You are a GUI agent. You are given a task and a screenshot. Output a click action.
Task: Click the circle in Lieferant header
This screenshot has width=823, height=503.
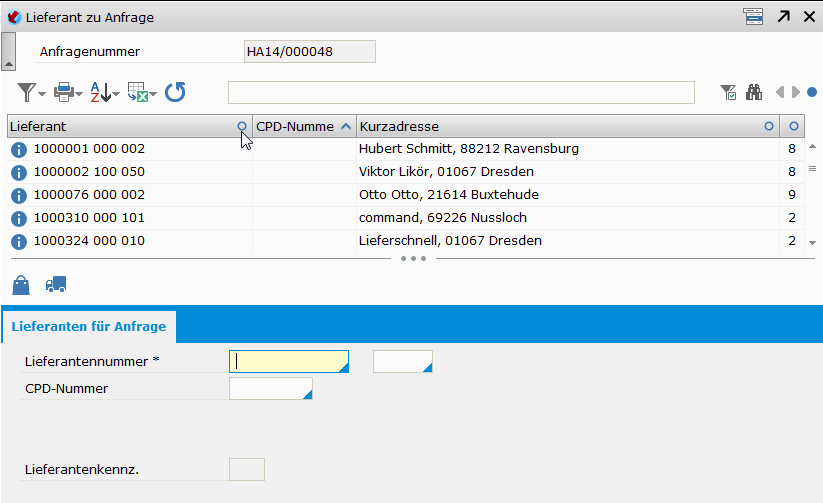[242, 126]
